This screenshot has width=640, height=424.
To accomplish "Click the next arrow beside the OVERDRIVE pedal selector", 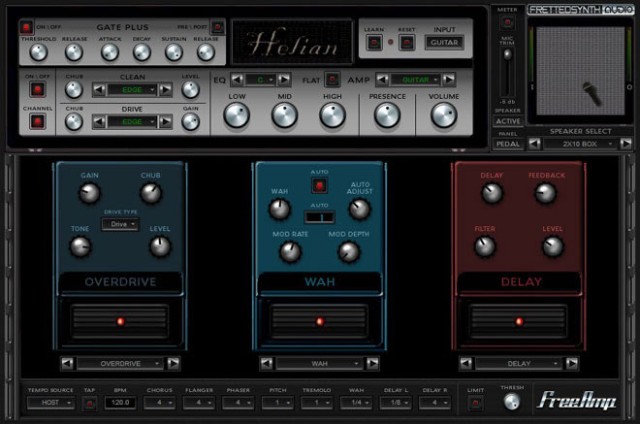I will 173,363.
